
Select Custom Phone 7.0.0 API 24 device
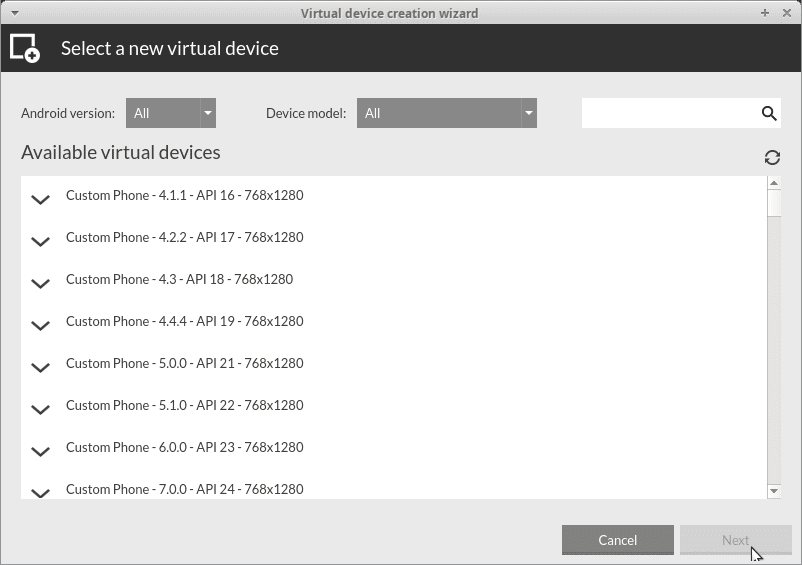(x=185, y=489)
